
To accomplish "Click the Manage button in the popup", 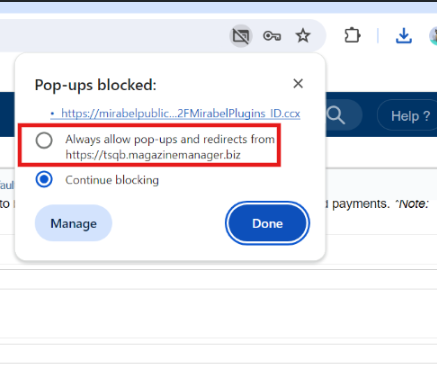I will pos(73,223).
